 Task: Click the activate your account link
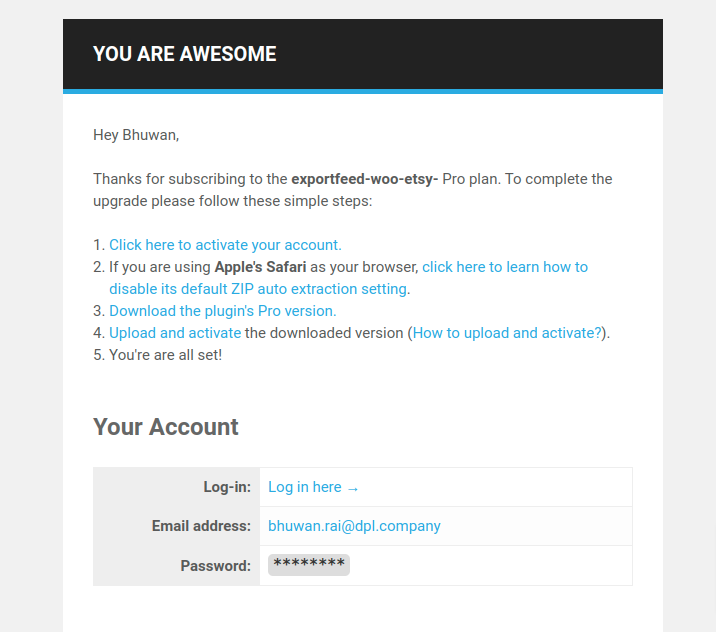(x=225, y=245)
